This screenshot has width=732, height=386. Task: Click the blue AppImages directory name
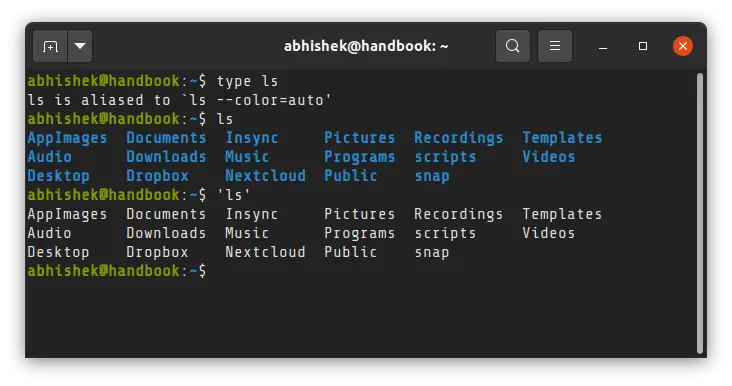pos(67,138)
